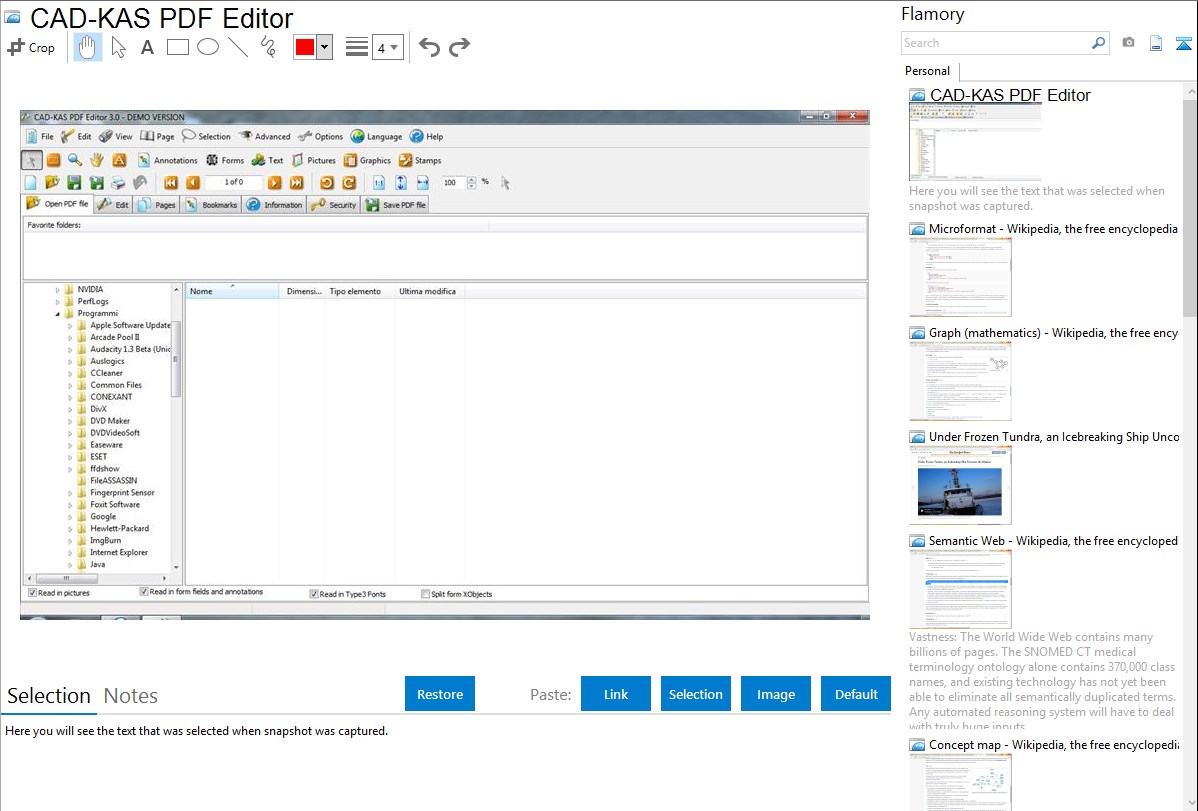Viewport: 1198px width, 811px height.
Task: Toggle 'Read in Type3 Fonts' checkbox
Action: 313,594
